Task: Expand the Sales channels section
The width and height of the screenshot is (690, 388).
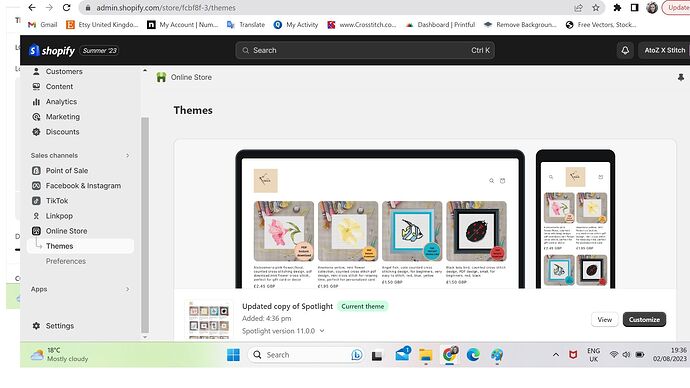Action: 128,156
